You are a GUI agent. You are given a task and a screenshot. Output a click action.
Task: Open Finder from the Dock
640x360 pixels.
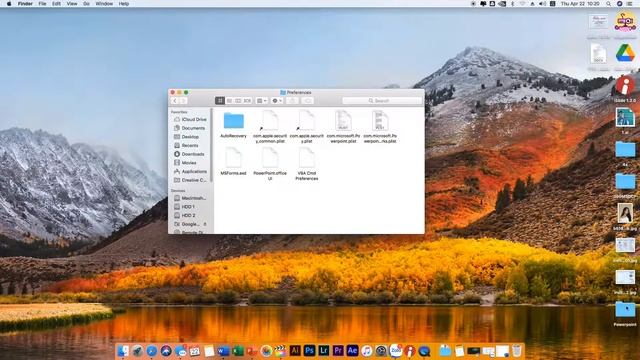[x=123, y=351]
